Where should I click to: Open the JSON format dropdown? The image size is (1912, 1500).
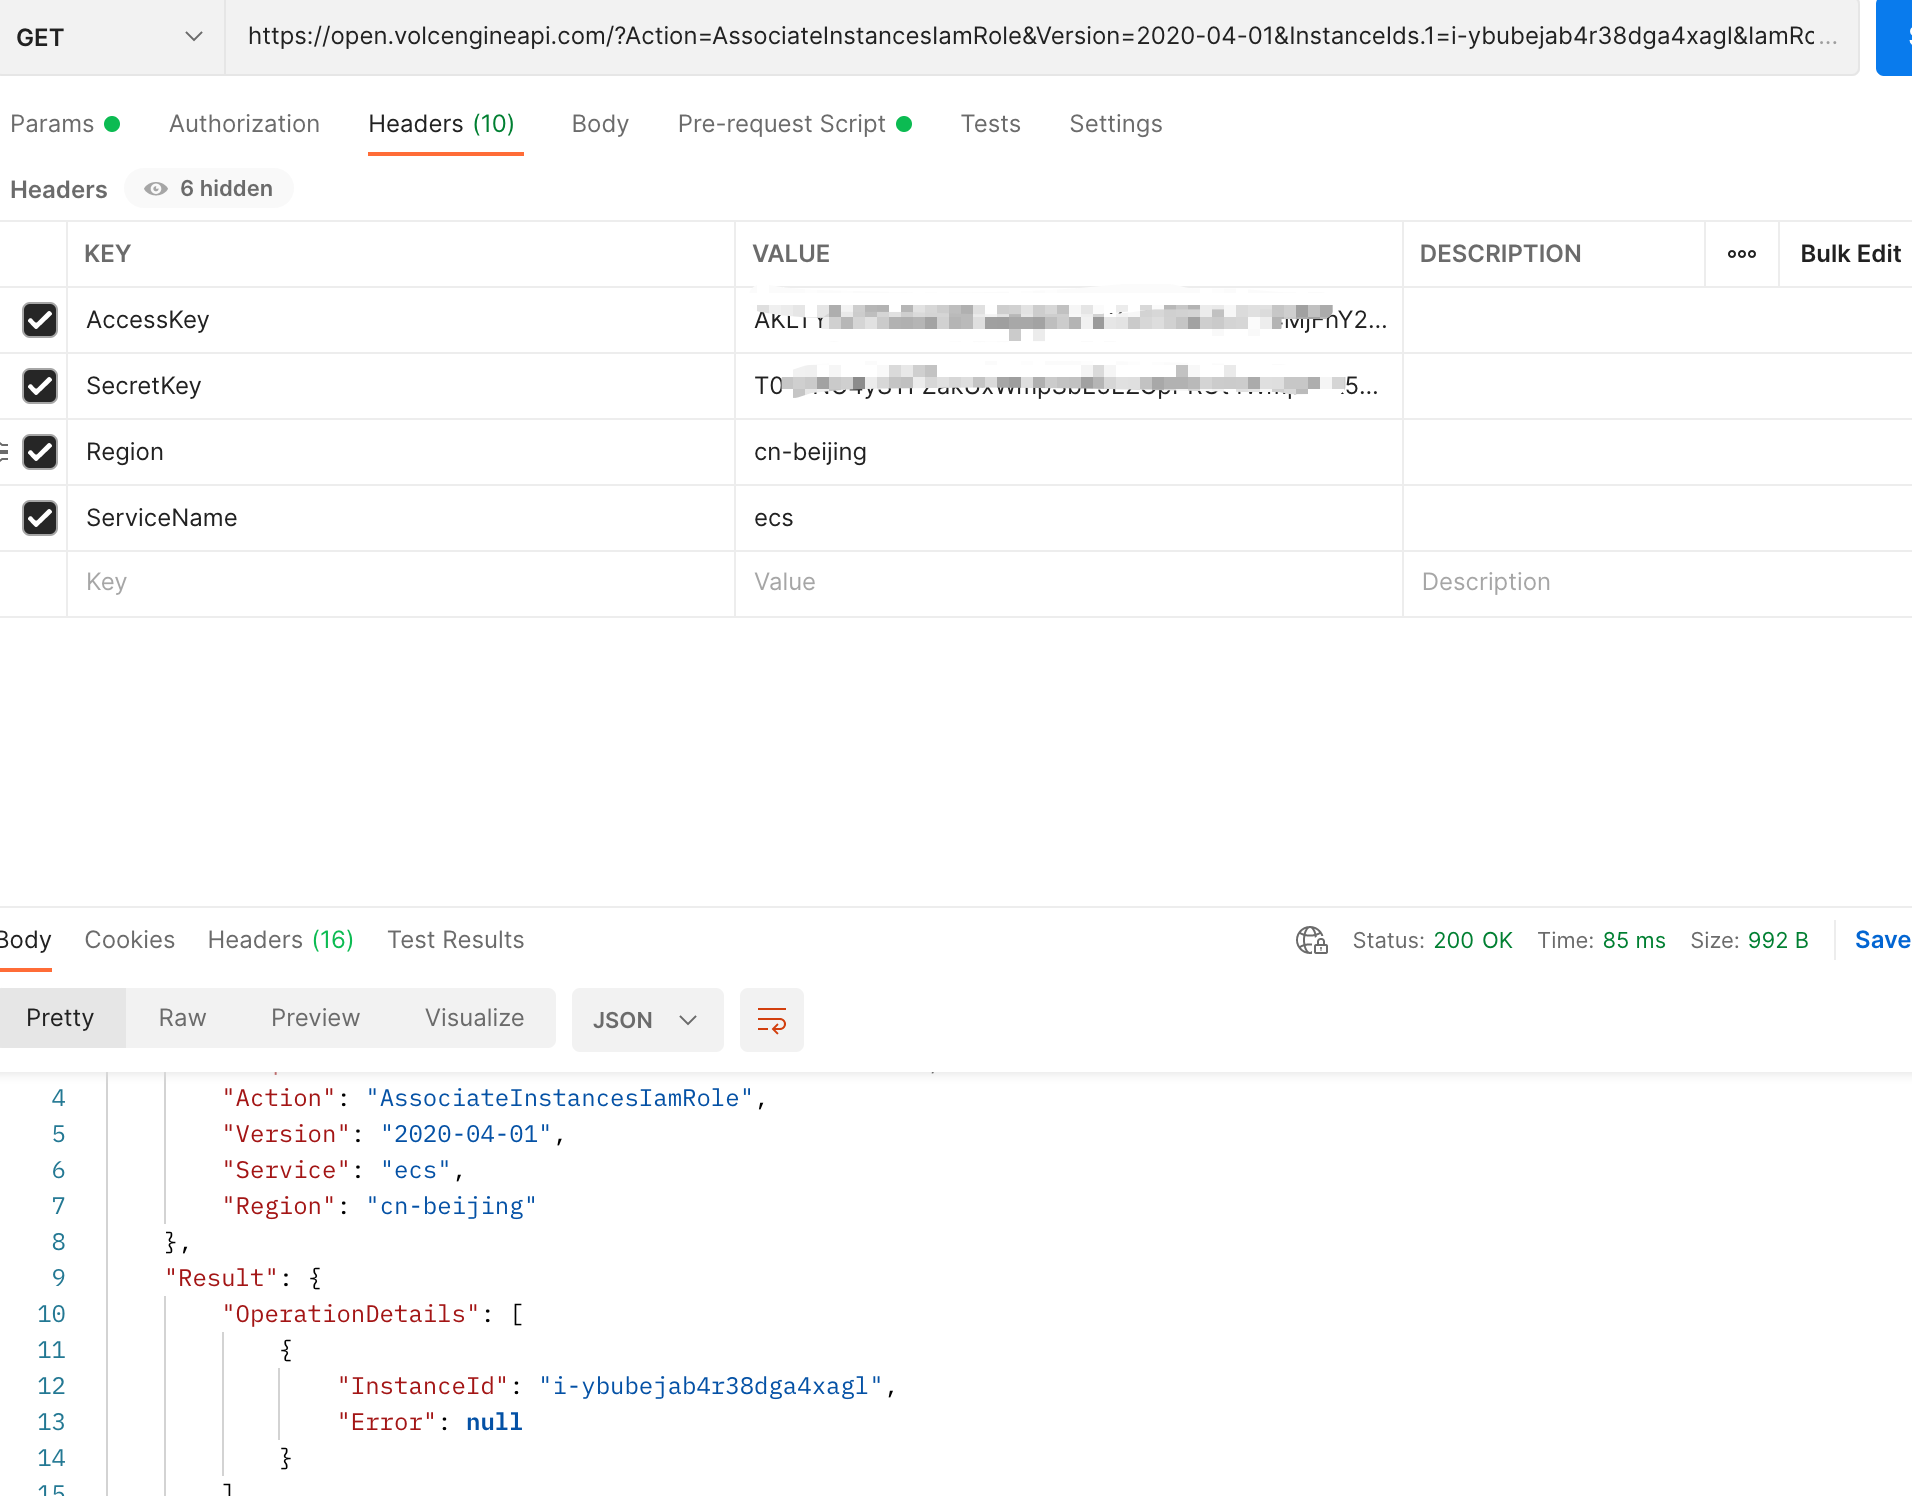click(647, 1020)
